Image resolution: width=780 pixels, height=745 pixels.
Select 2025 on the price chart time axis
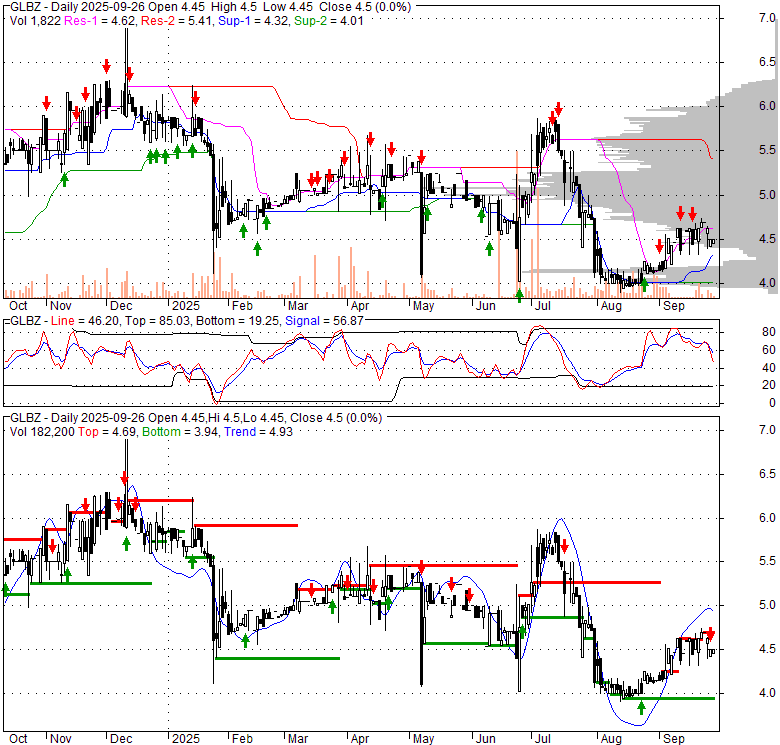[186, 306]
